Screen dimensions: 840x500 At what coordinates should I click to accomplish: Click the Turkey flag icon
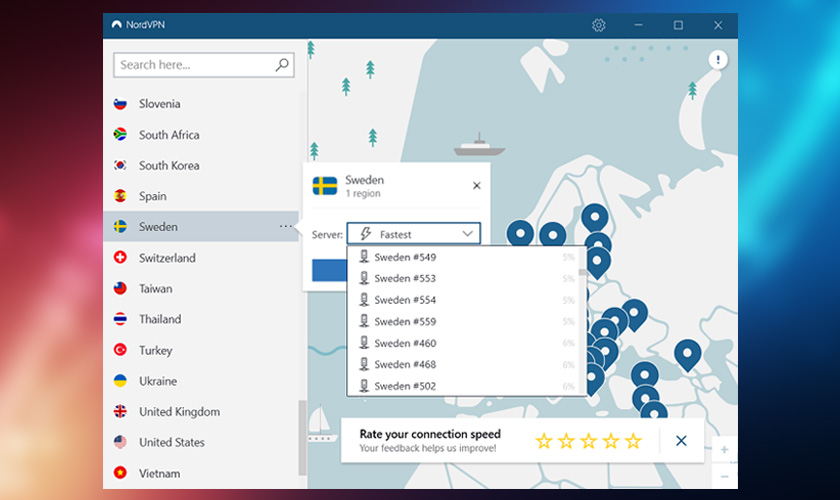(x=120, y=349)
